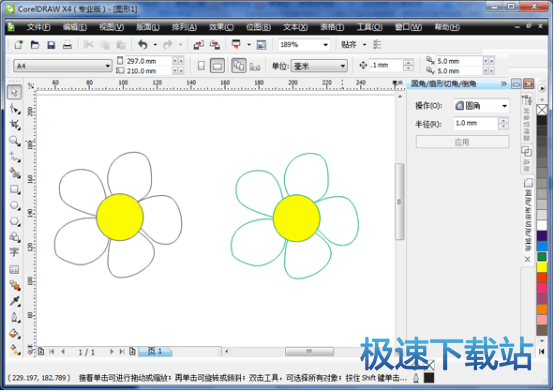The image size is (554, 391).
Task: Click the 应用 apply button
Action: click(462, 142)
